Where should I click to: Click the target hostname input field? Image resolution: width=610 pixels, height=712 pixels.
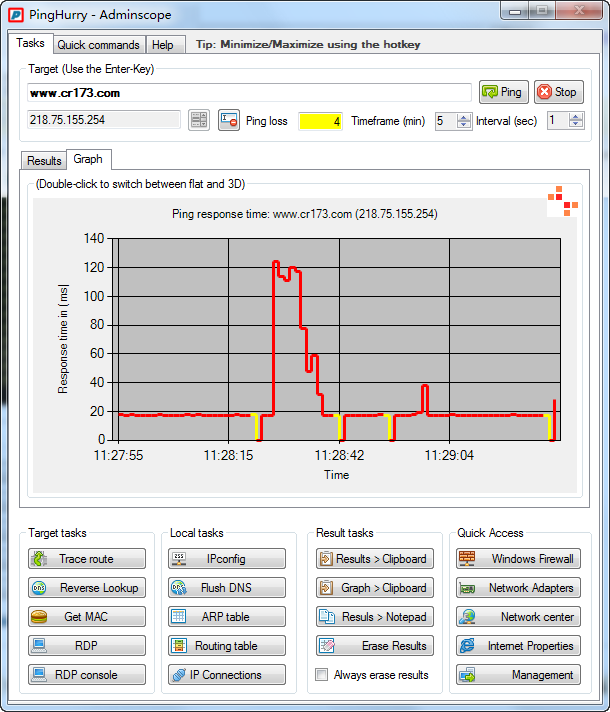249,93
